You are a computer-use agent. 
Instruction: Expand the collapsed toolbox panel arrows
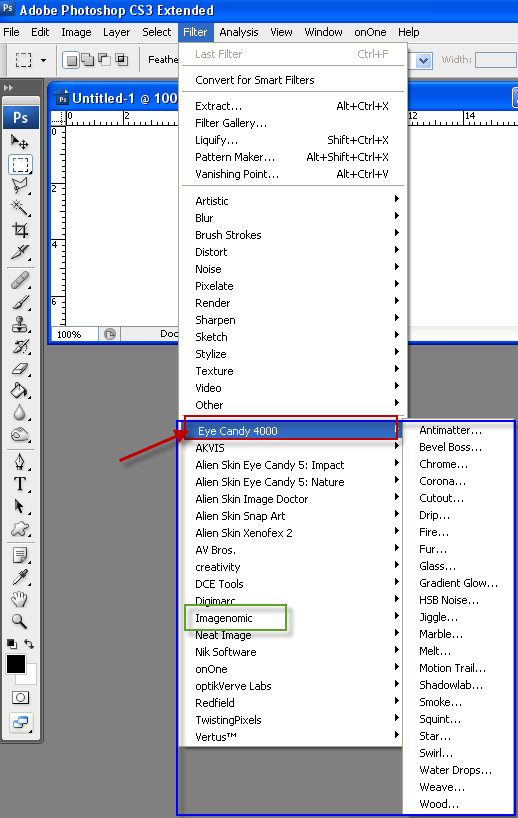click(8, 88)
